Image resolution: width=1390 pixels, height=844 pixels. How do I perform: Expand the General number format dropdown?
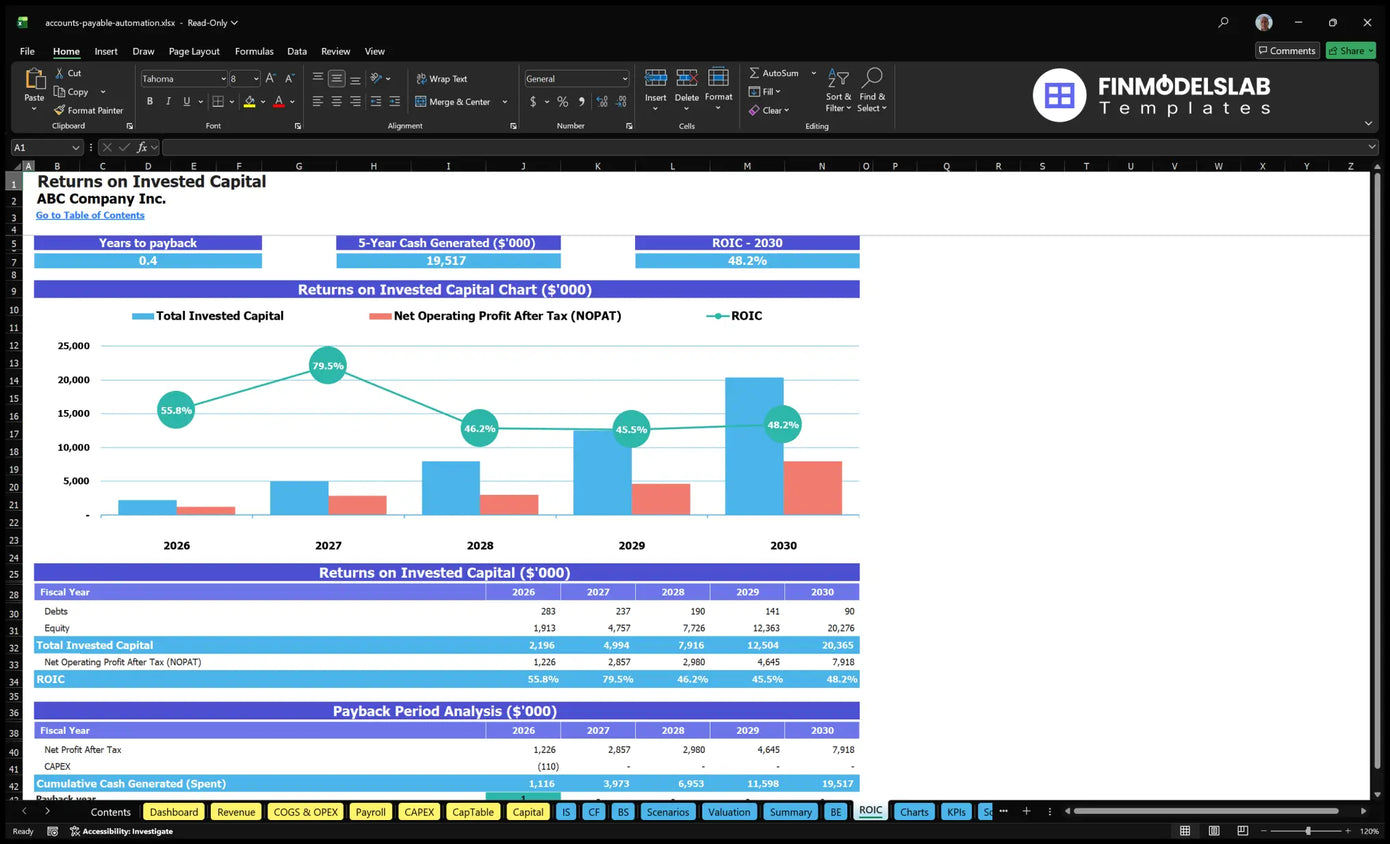pos(625,79)
